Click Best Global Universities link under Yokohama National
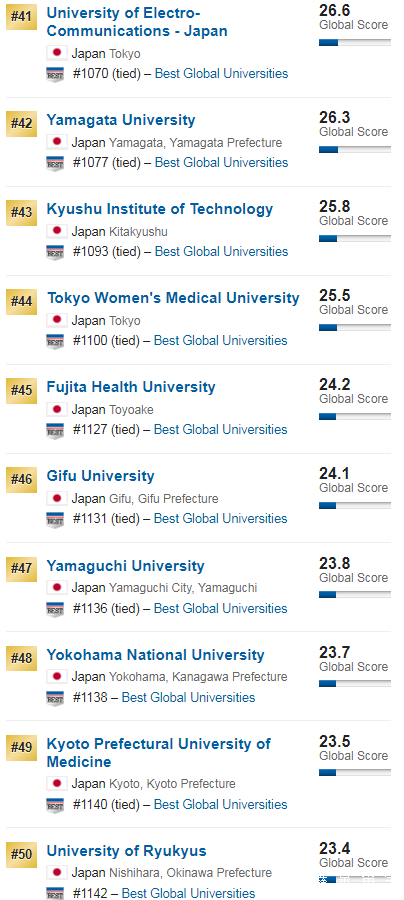The width and height of the screenshot is (404, 900). click(x=189, y=697)
